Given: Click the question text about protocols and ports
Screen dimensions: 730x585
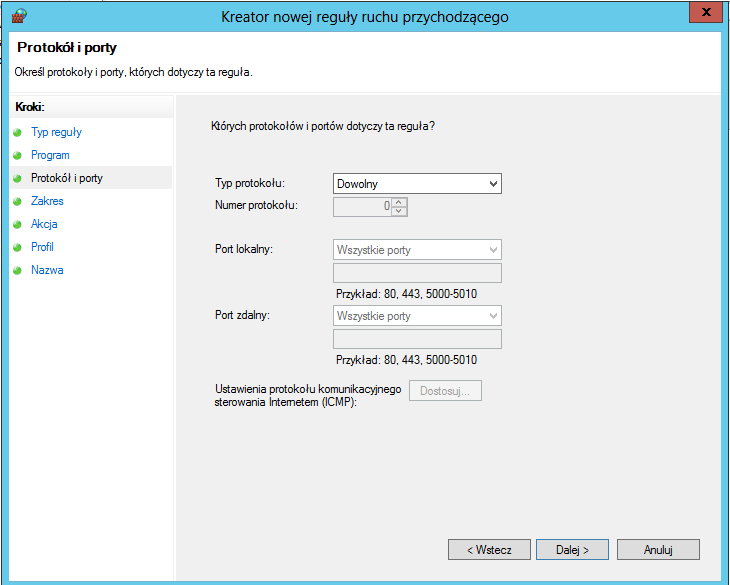Looking at the screenshot, I should point(323,126).
